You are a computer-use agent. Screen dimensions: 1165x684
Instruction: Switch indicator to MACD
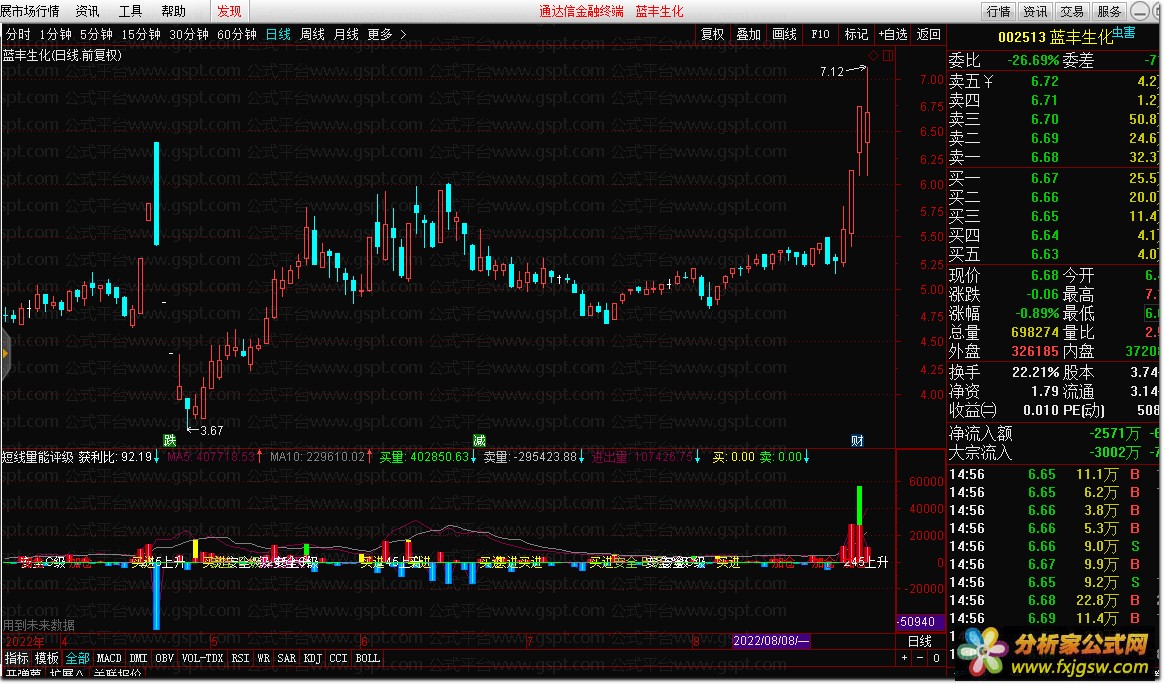[x=109, y=659]
